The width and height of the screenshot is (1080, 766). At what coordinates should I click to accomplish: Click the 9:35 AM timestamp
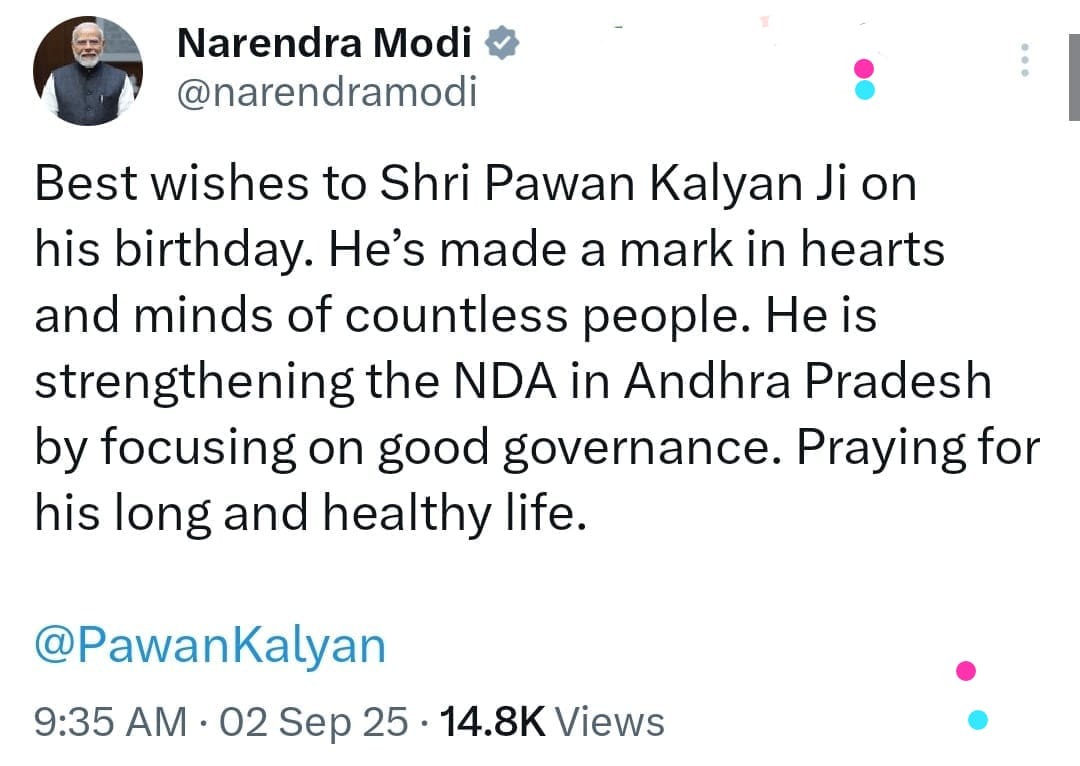tap(110, 722)
